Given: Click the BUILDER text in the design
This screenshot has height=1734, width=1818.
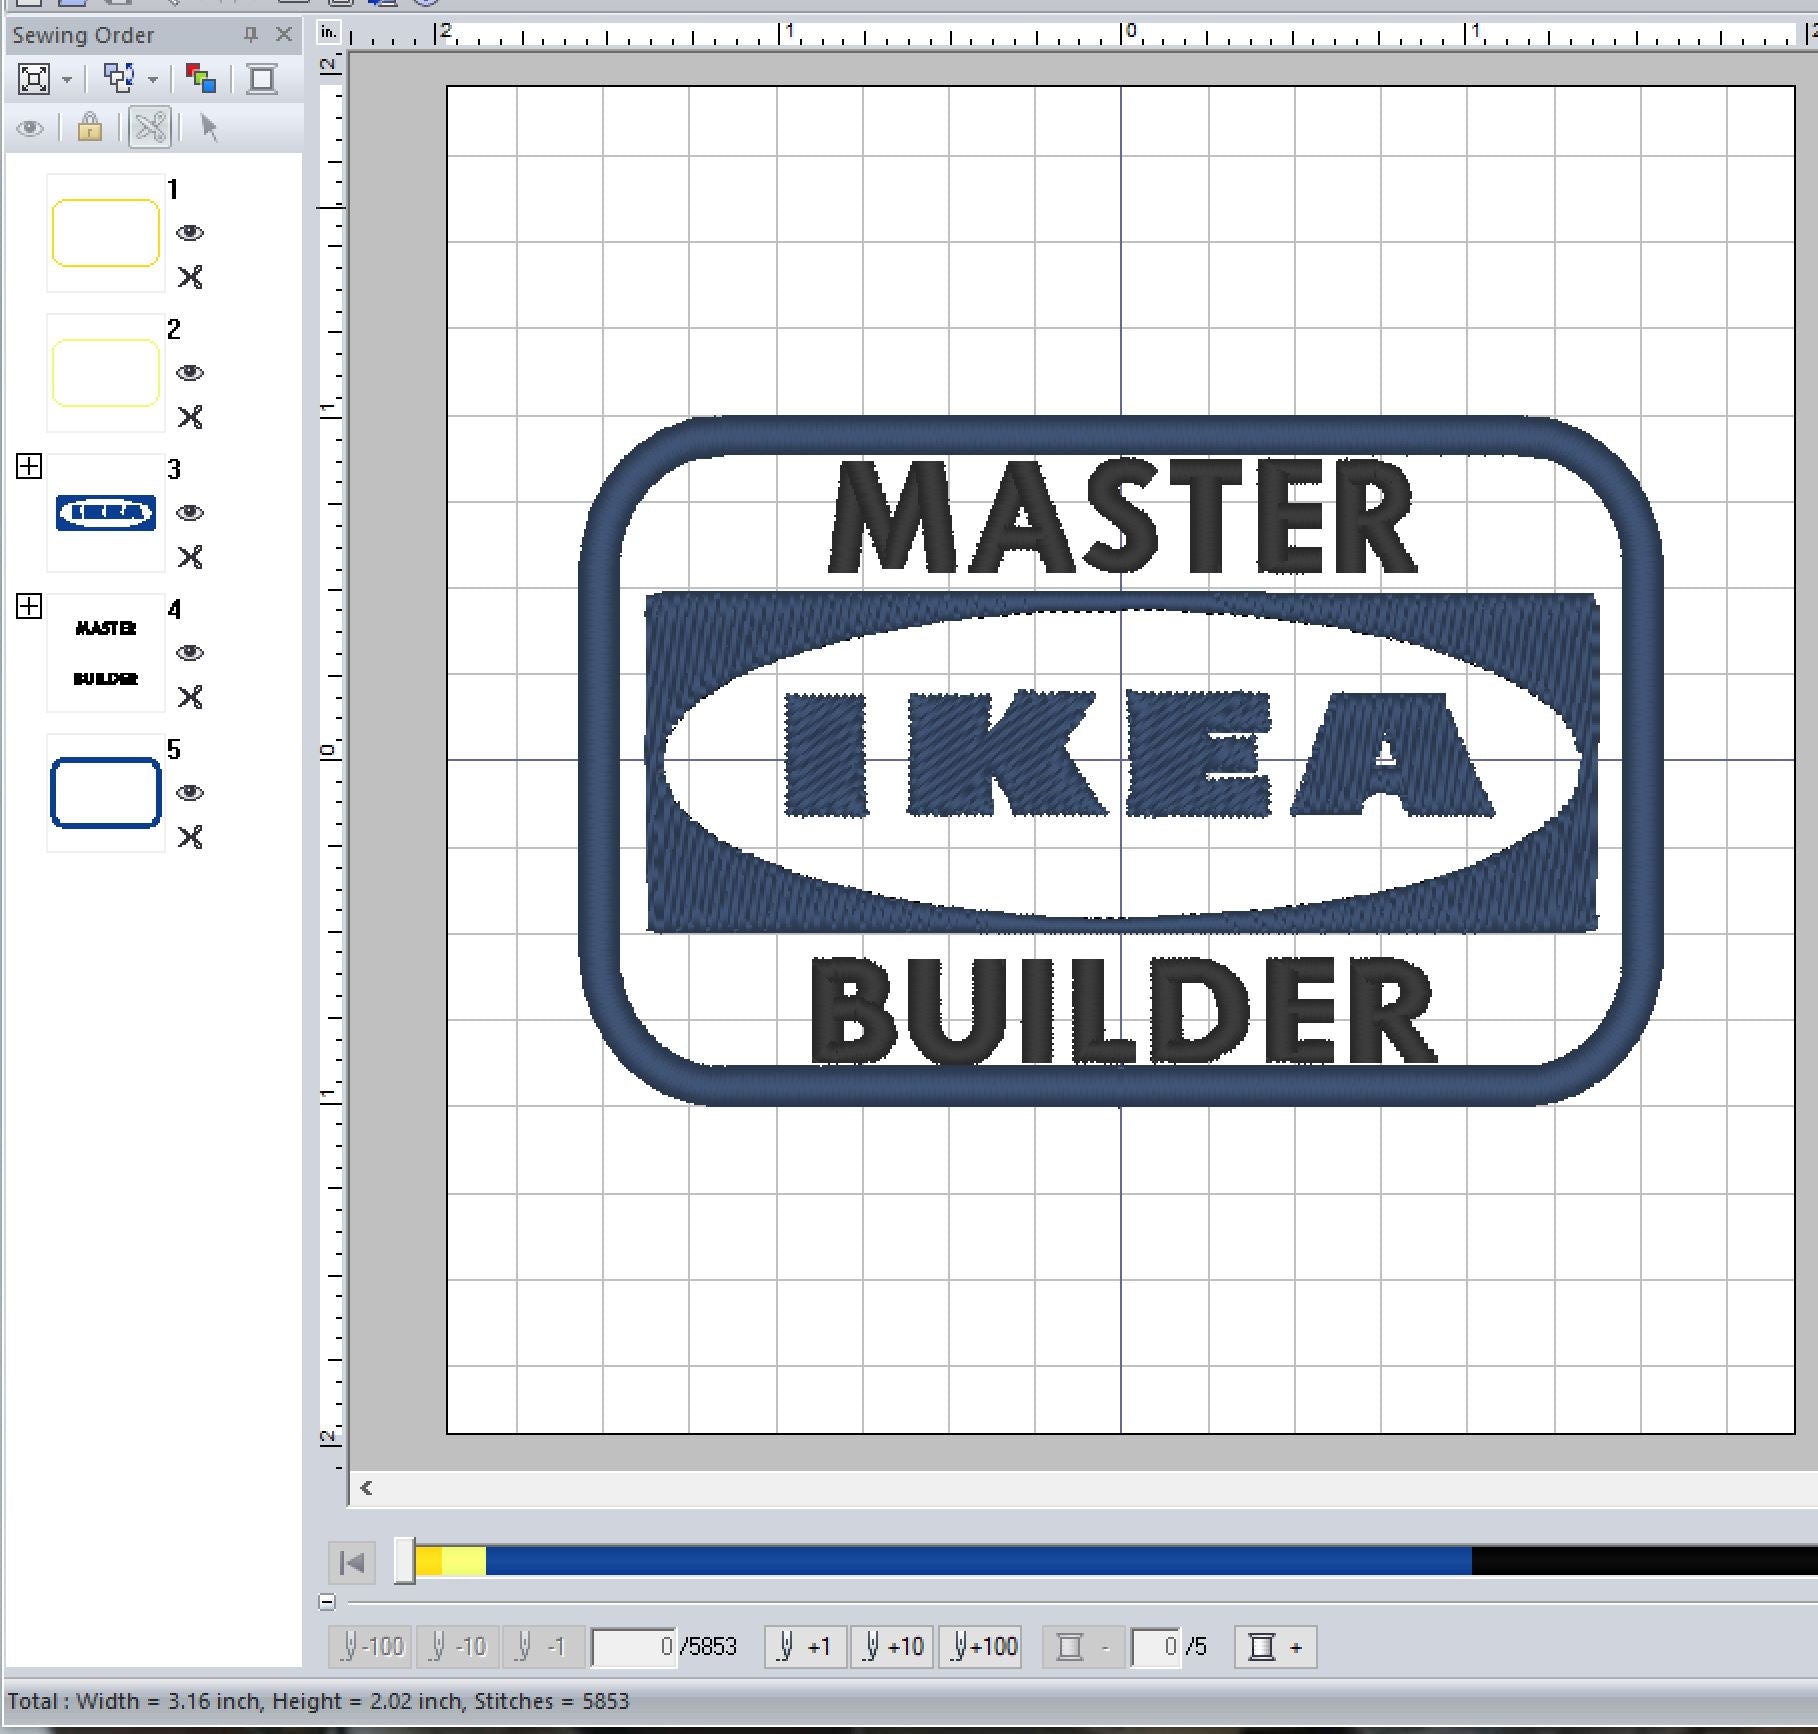Looking at the screenshot, I should (1123, 1010).
